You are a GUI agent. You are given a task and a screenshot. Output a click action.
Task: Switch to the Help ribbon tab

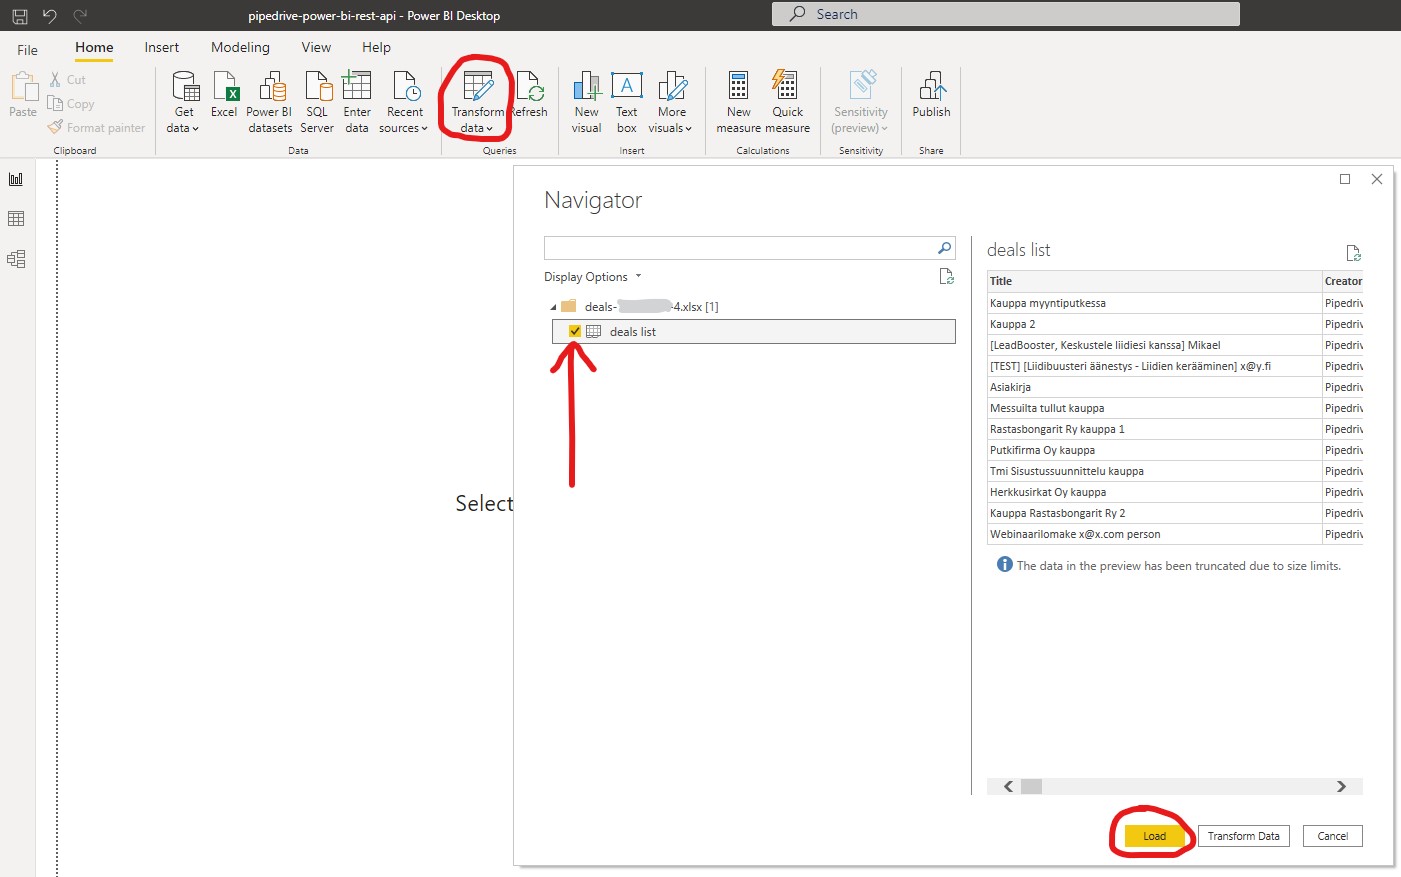(376, 47)
